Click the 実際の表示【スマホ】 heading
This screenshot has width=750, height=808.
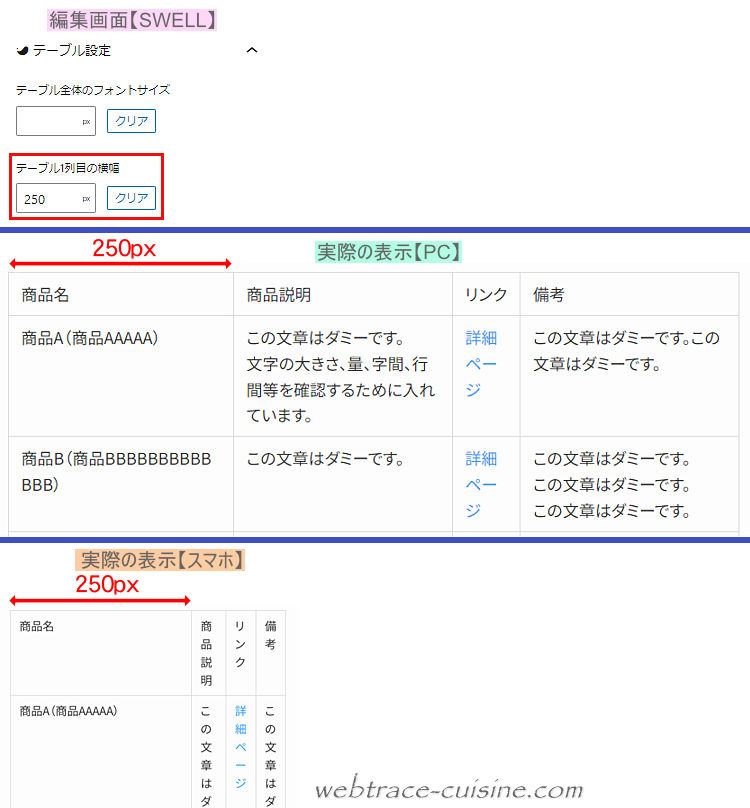(160, 560)
